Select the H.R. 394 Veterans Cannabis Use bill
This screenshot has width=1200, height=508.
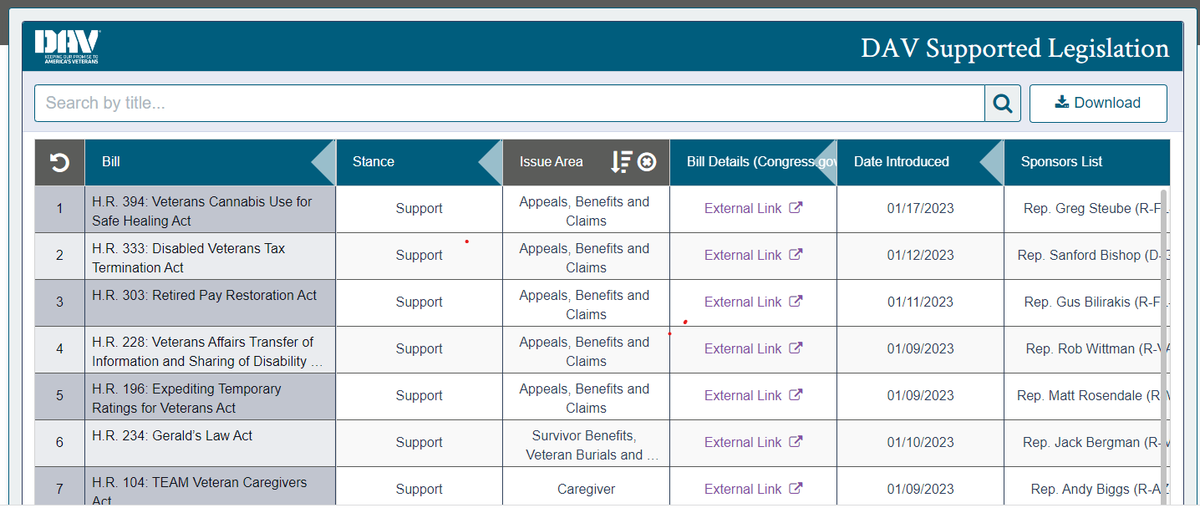210,210
